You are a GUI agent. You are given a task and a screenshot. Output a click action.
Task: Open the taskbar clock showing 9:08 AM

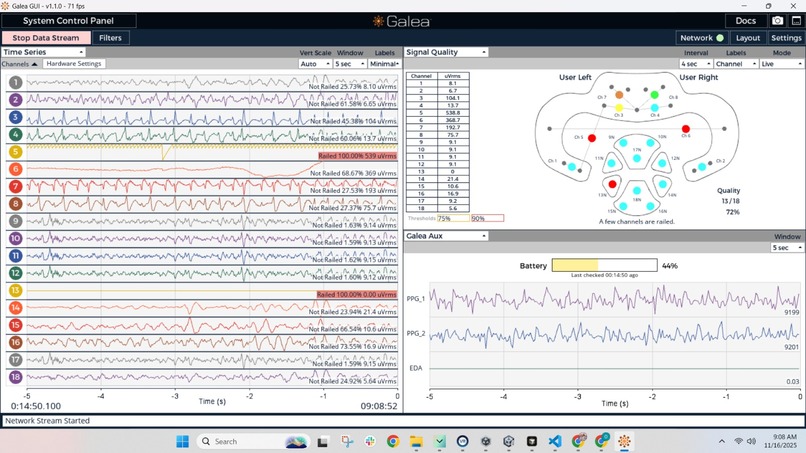point(780,441)
